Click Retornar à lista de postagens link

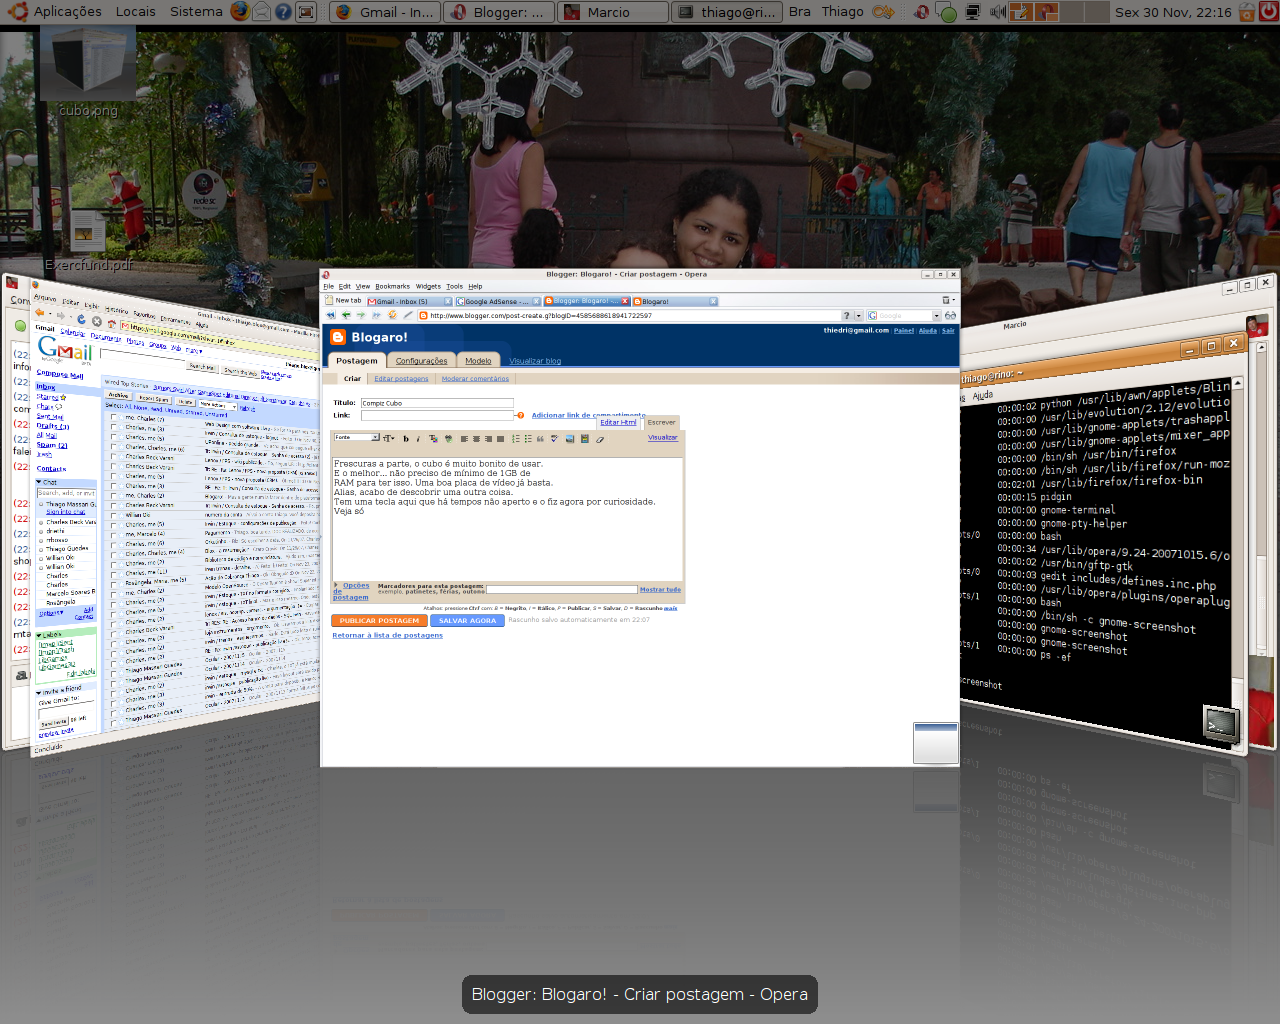click(x=387, y=635)
